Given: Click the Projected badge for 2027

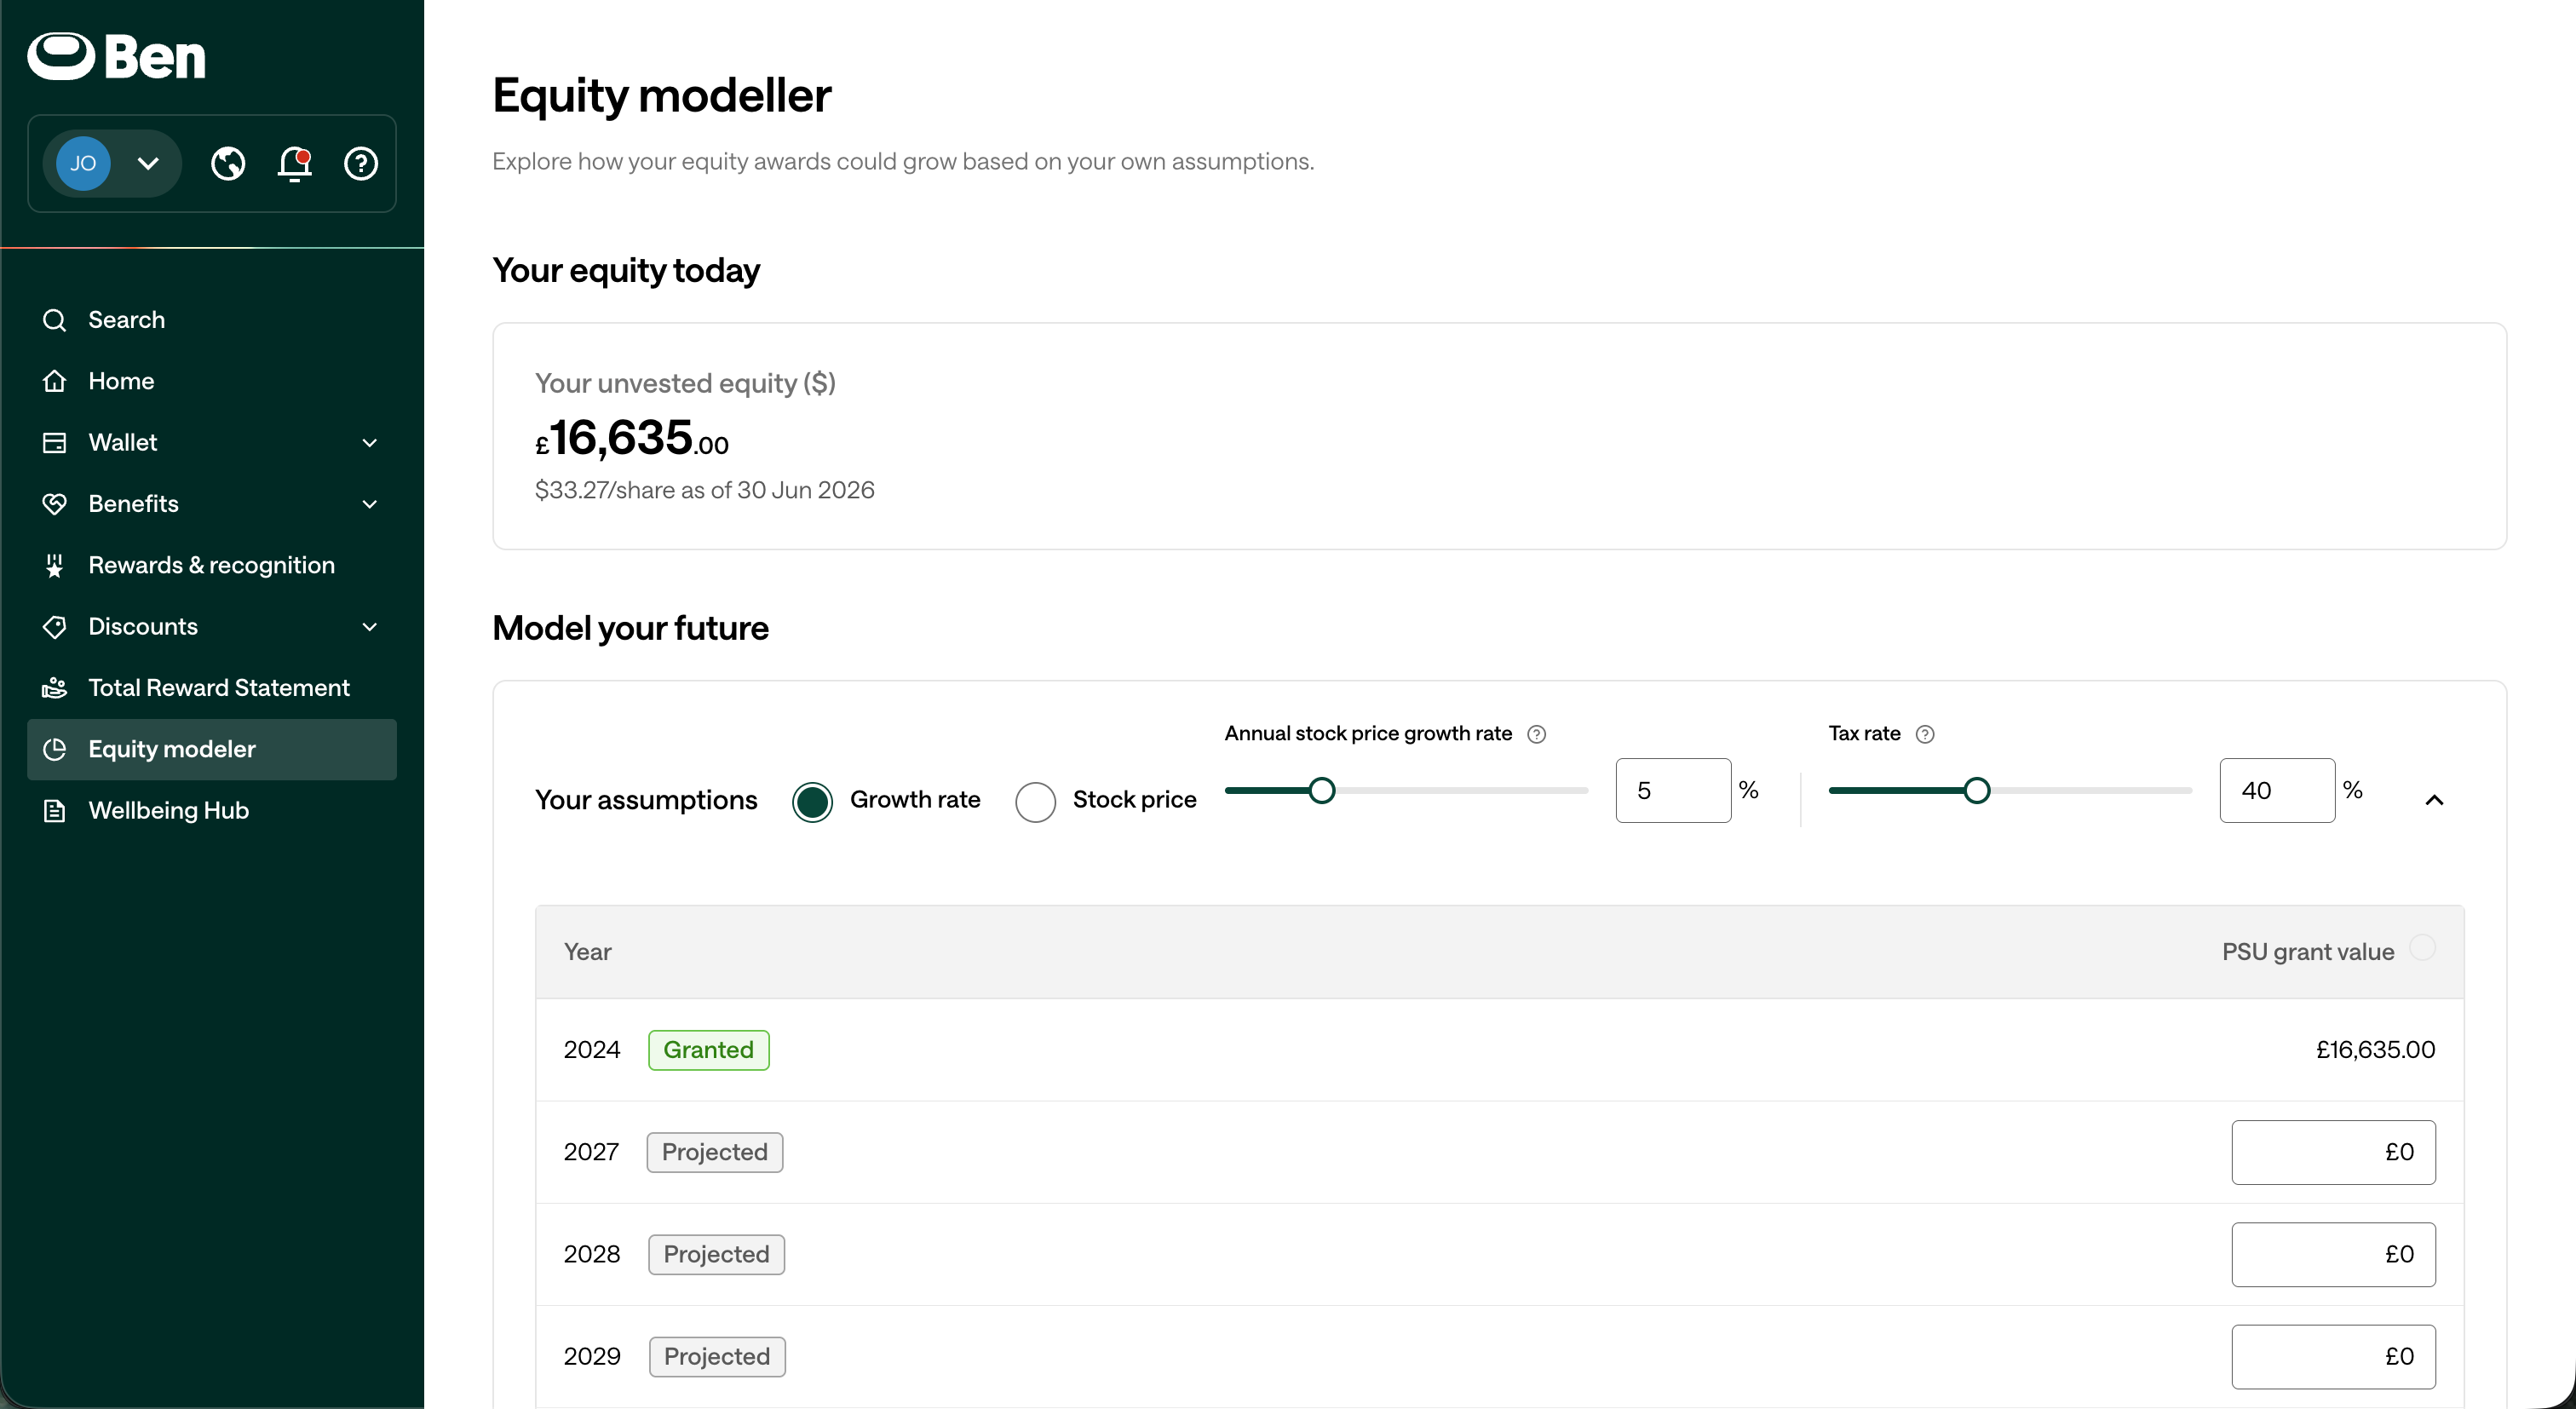Looking at the screenshot, I should tap(714, 1152).
